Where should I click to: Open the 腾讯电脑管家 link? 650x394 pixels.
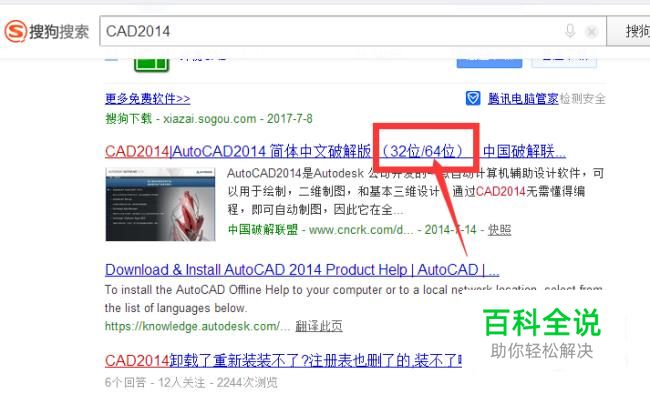tap(523, 99)
